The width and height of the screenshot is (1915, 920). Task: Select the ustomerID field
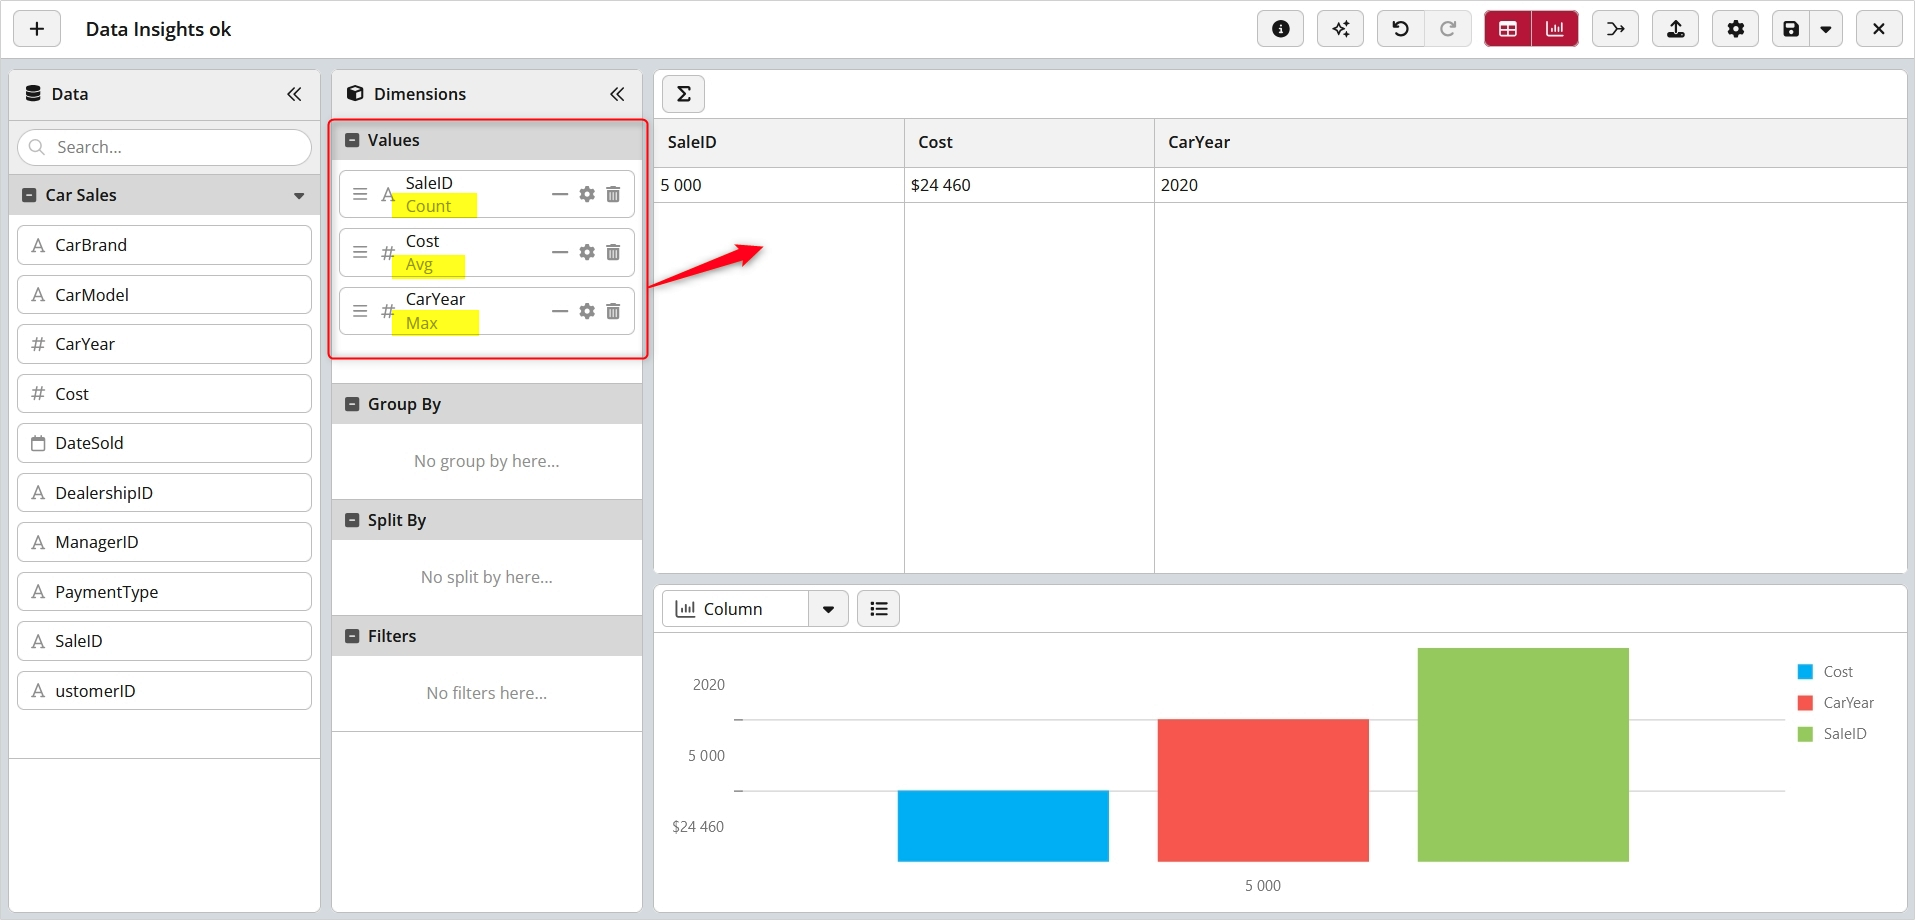[164, 691]
